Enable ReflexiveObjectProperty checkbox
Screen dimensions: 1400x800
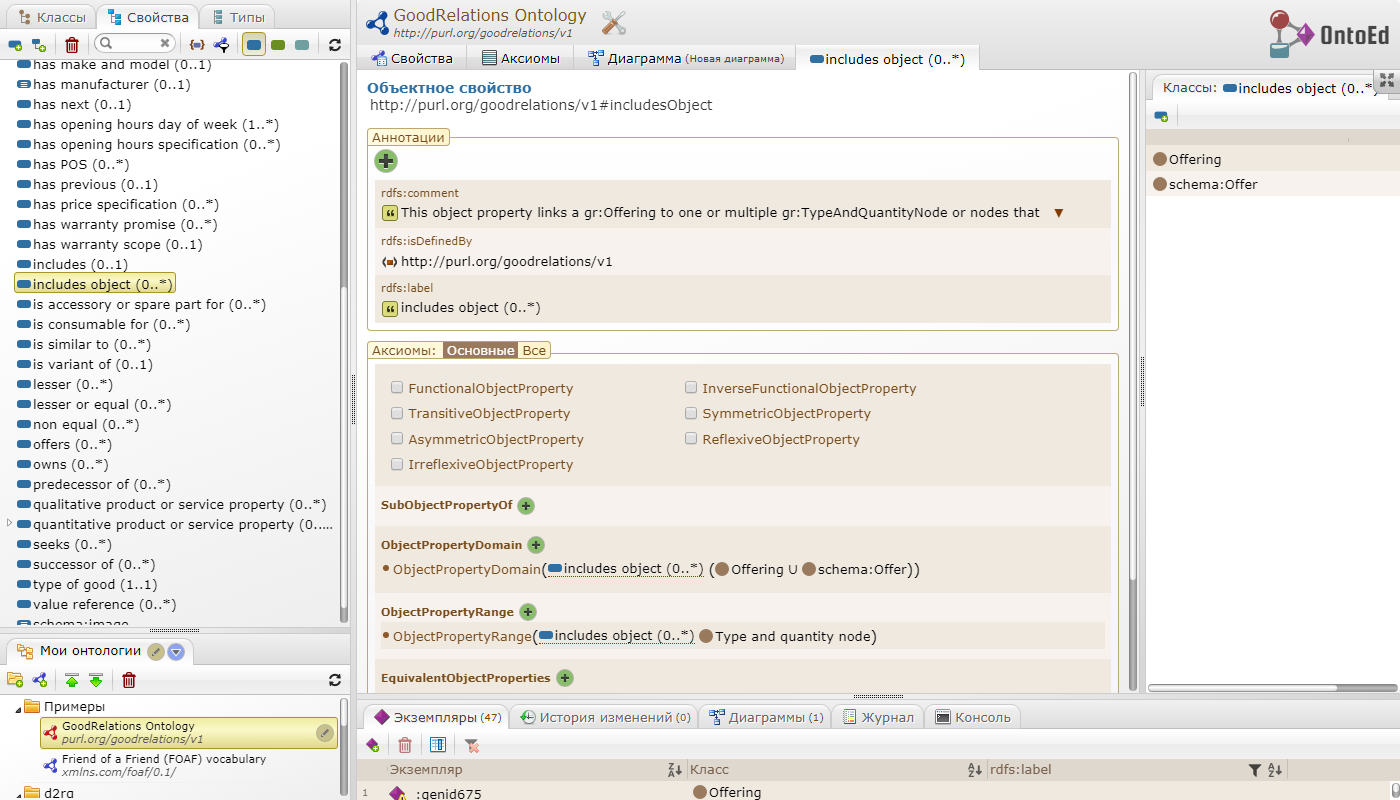coord(692,438)
